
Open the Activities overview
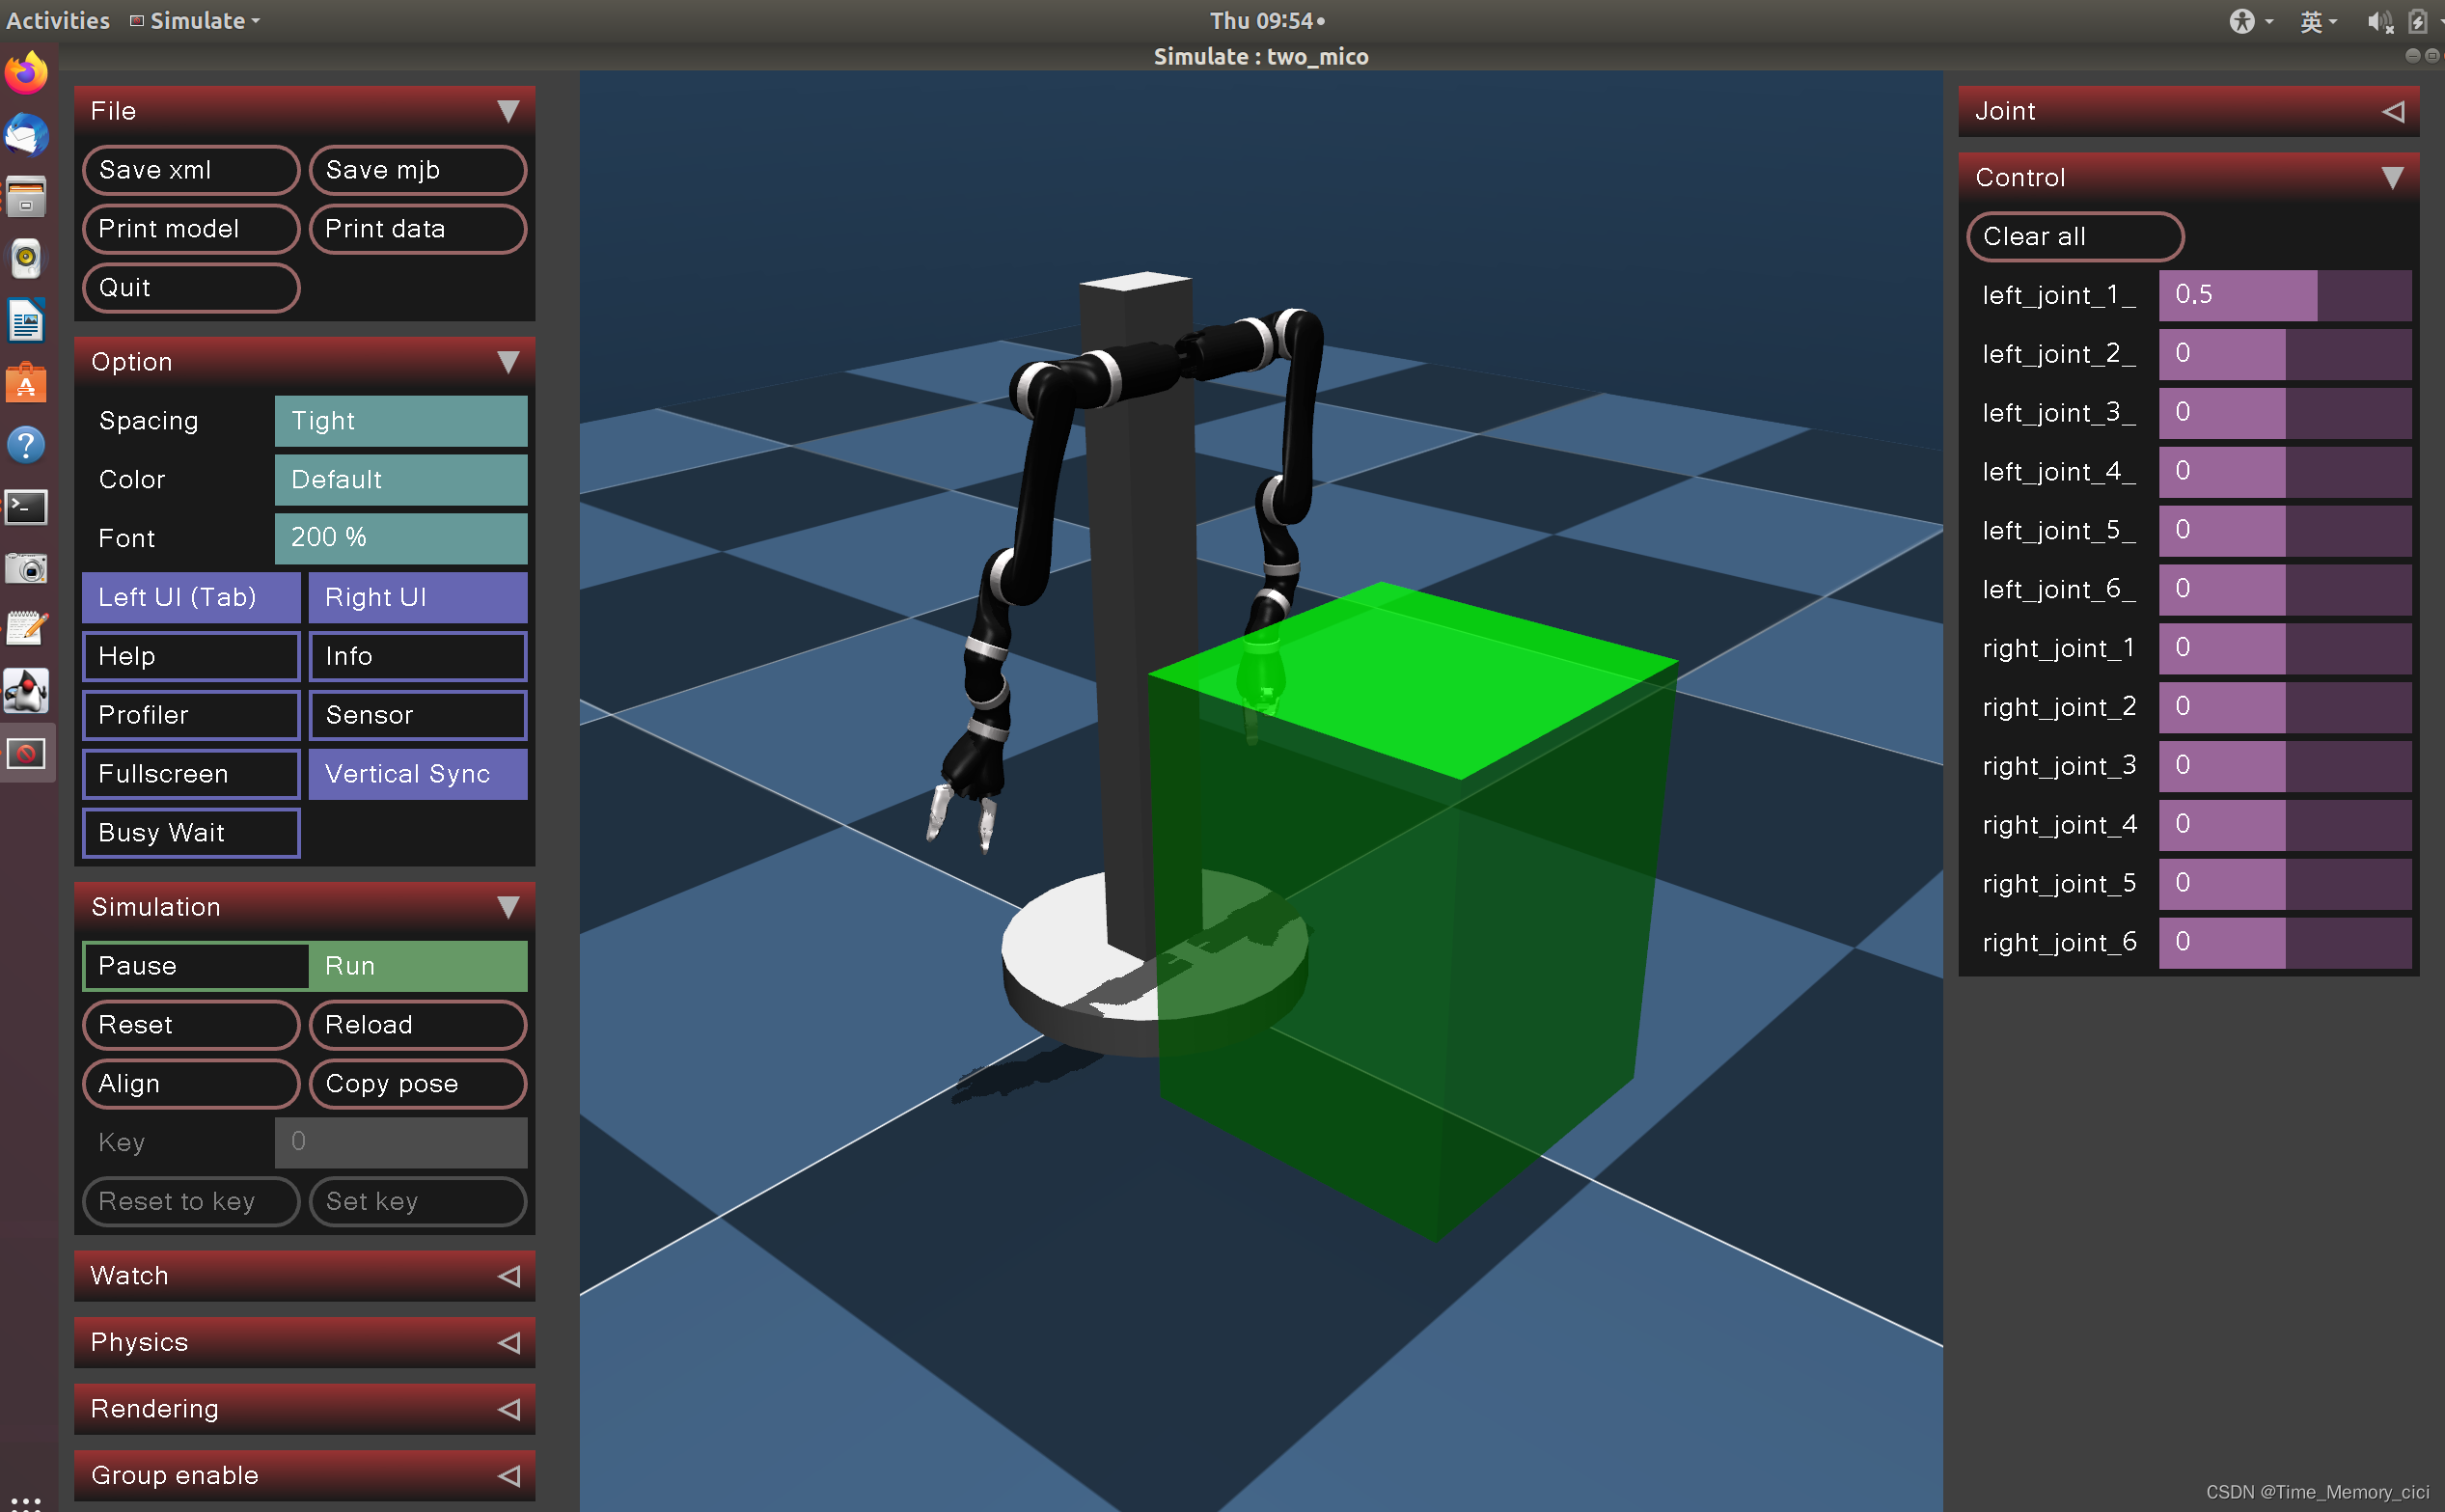(x=57, y=20)
